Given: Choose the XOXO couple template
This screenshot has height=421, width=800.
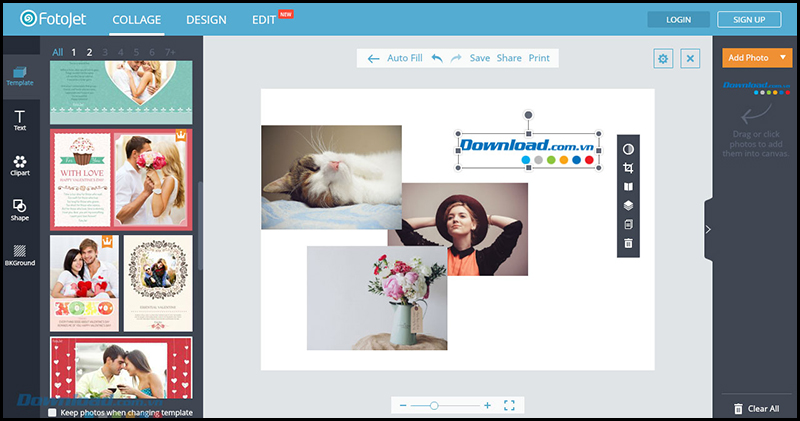Looking at the screenshot, I should 85,283.
